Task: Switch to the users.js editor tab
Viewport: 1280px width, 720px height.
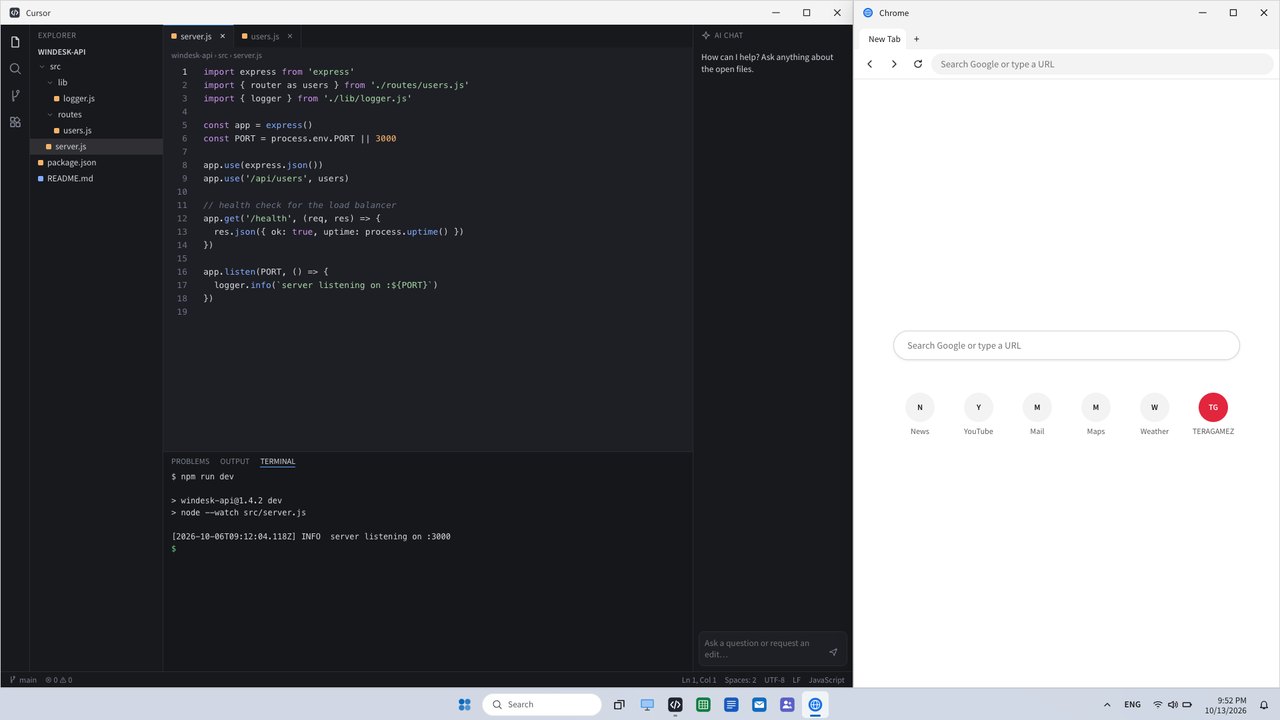Action: coord(267,36)
